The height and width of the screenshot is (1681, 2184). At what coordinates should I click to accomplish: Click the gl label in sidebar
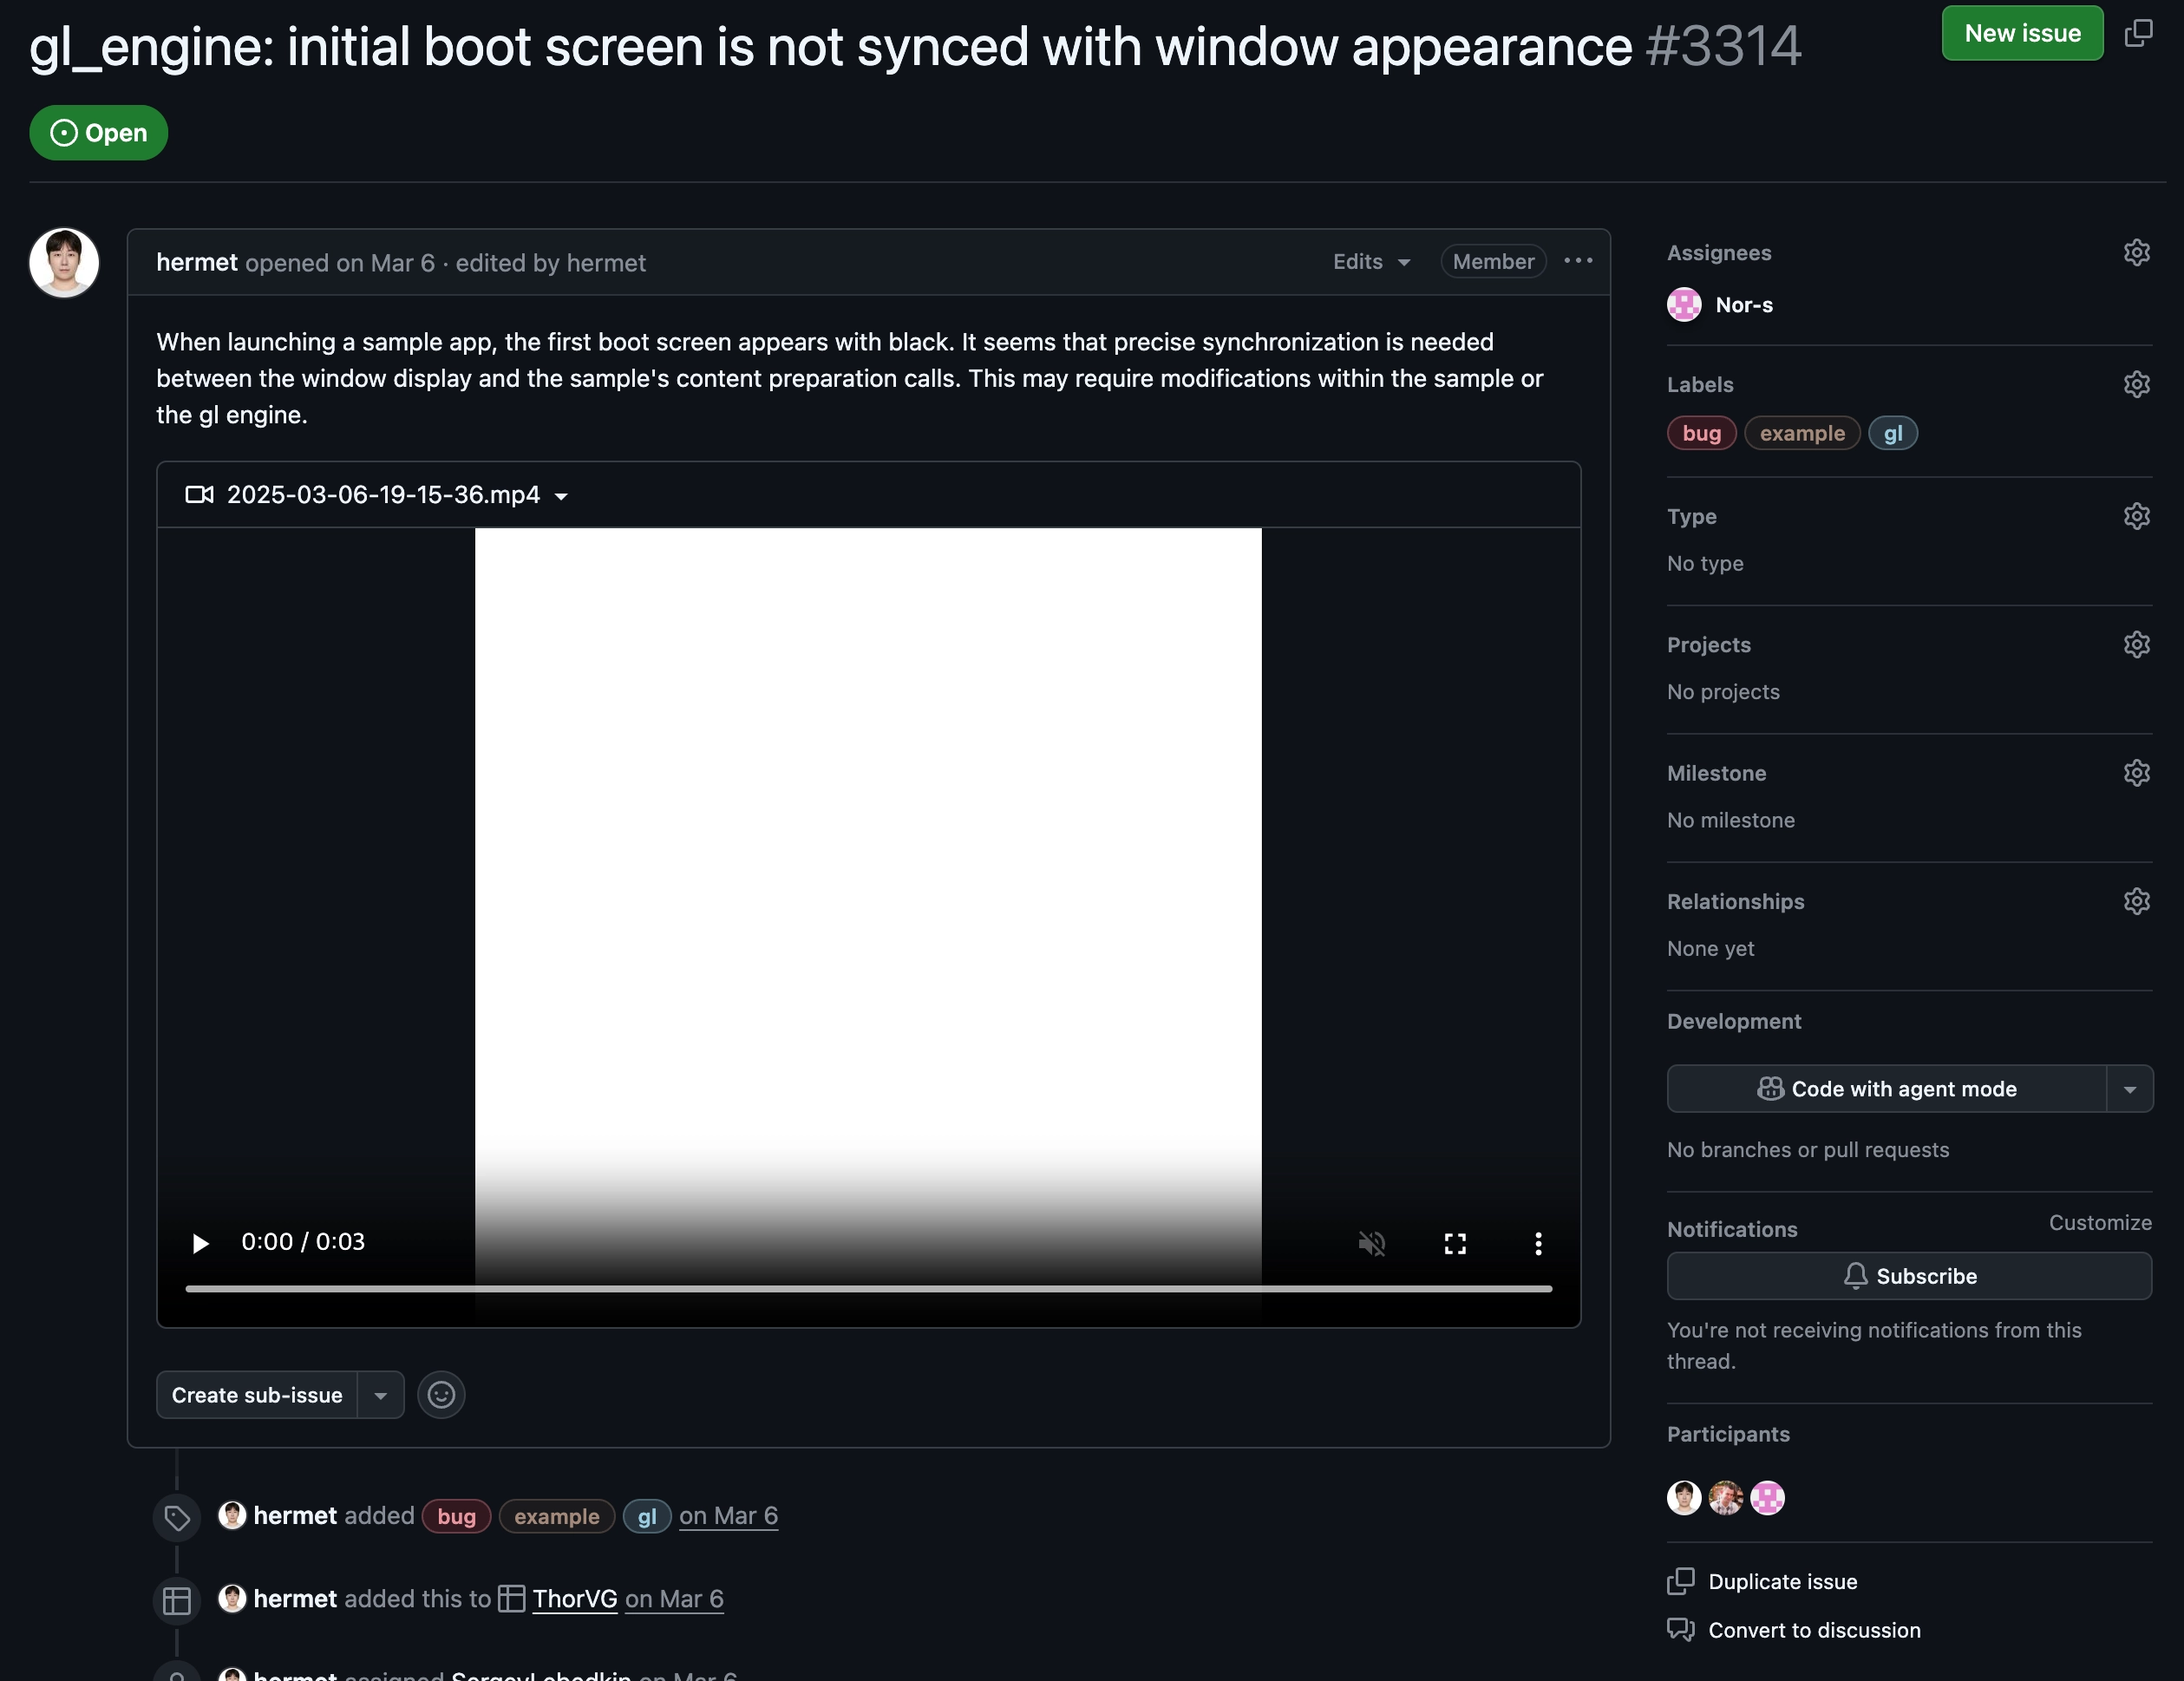click(x=1893, y=433)
